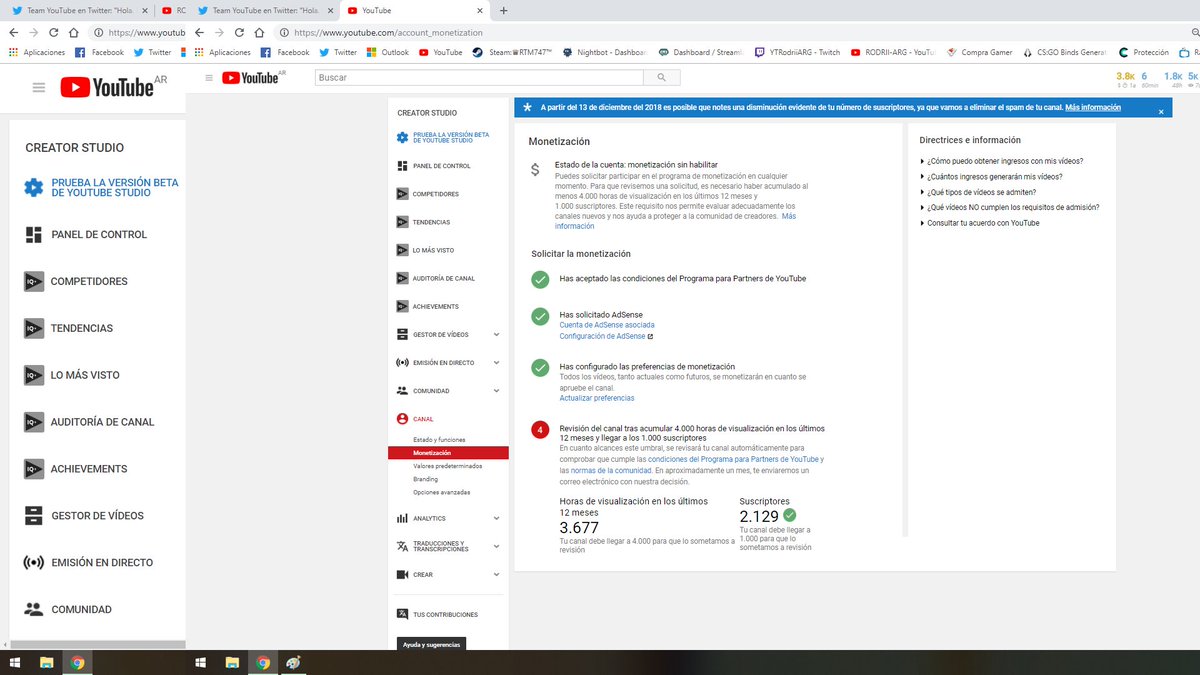1200x675 pixels.
Task: Expand Consultar tu acuerdo con YouTube
Action: coord(979,223)
